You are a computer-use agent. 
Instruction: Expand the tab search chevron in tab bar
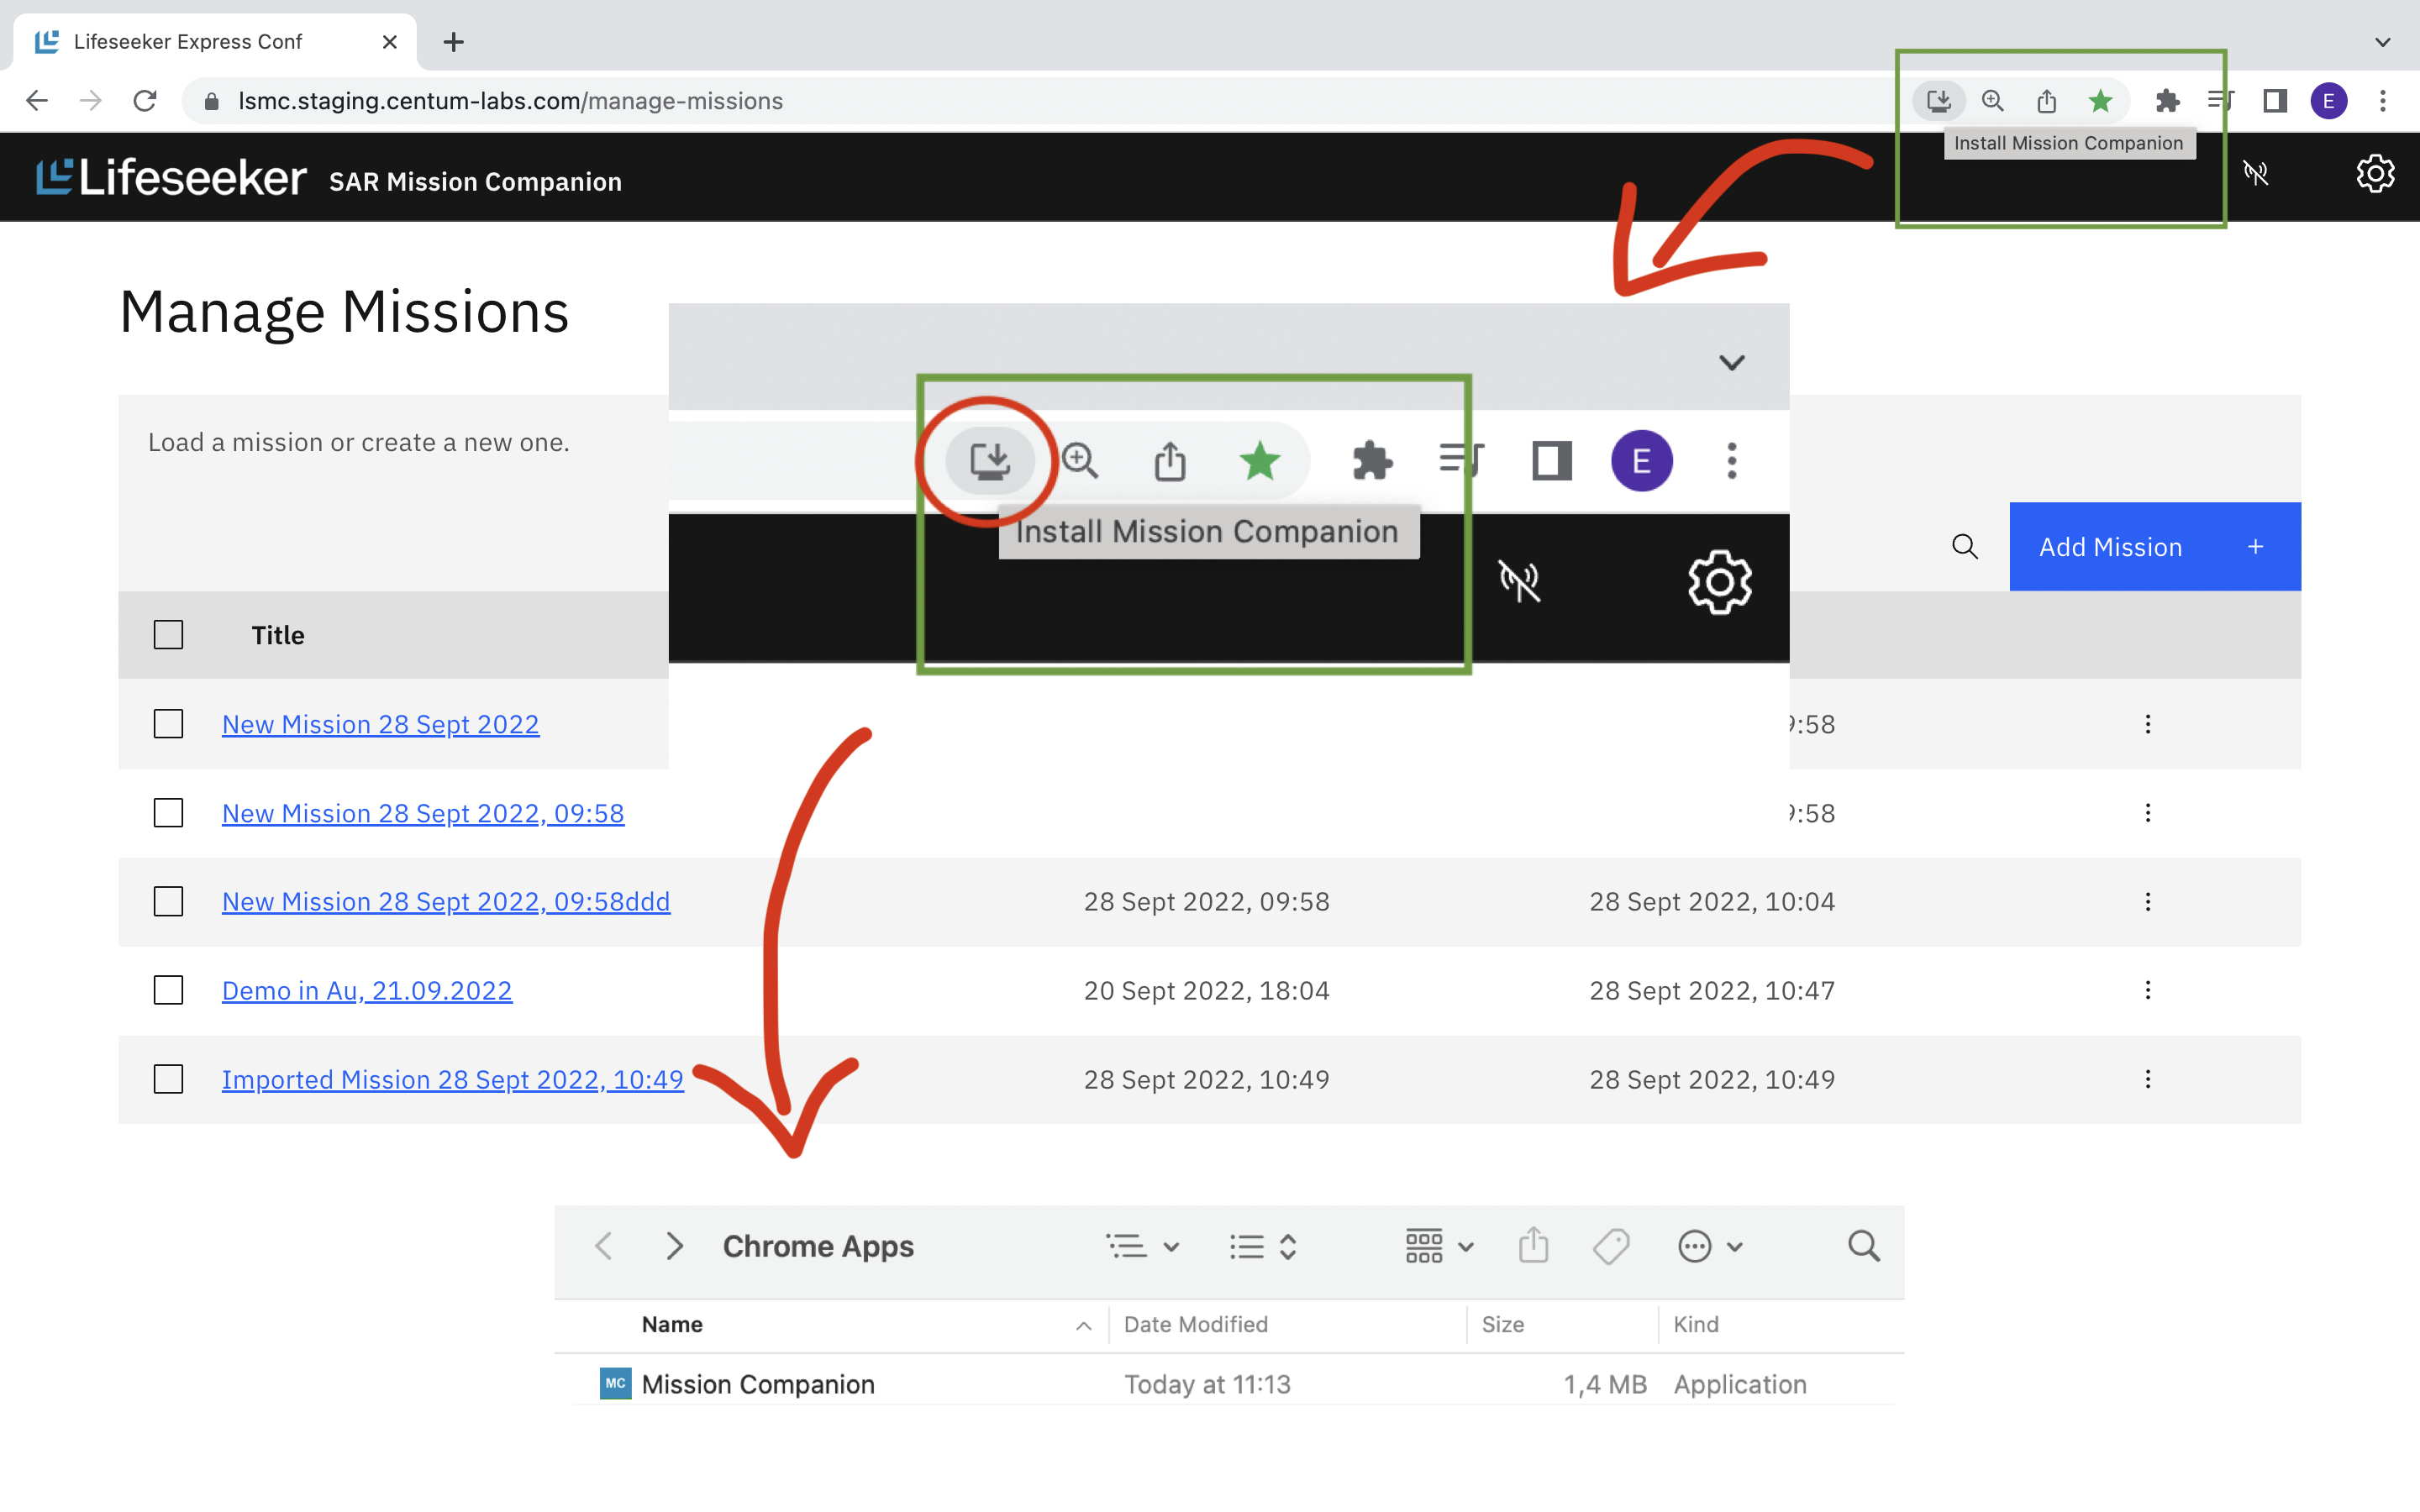[x=2382, y=42]
